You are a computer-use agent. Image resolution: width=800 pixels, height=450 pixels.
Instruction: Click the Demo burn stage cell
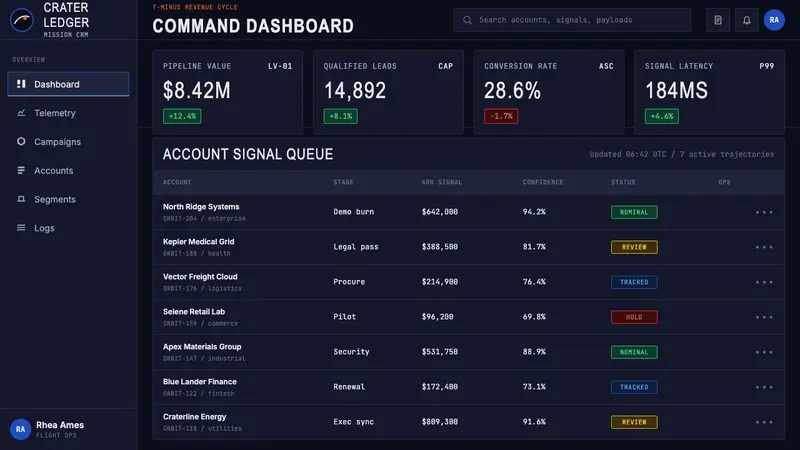click(x=354, y=212)
